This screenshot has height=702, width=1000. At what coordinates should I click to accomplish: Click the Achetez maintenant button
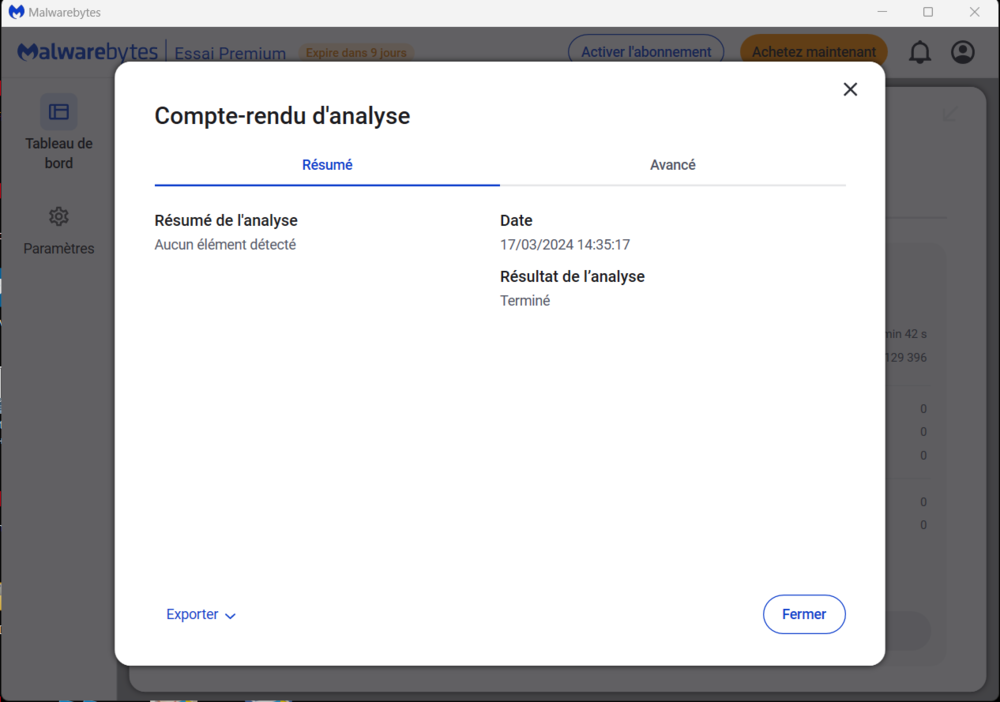[x=813, y=52]
